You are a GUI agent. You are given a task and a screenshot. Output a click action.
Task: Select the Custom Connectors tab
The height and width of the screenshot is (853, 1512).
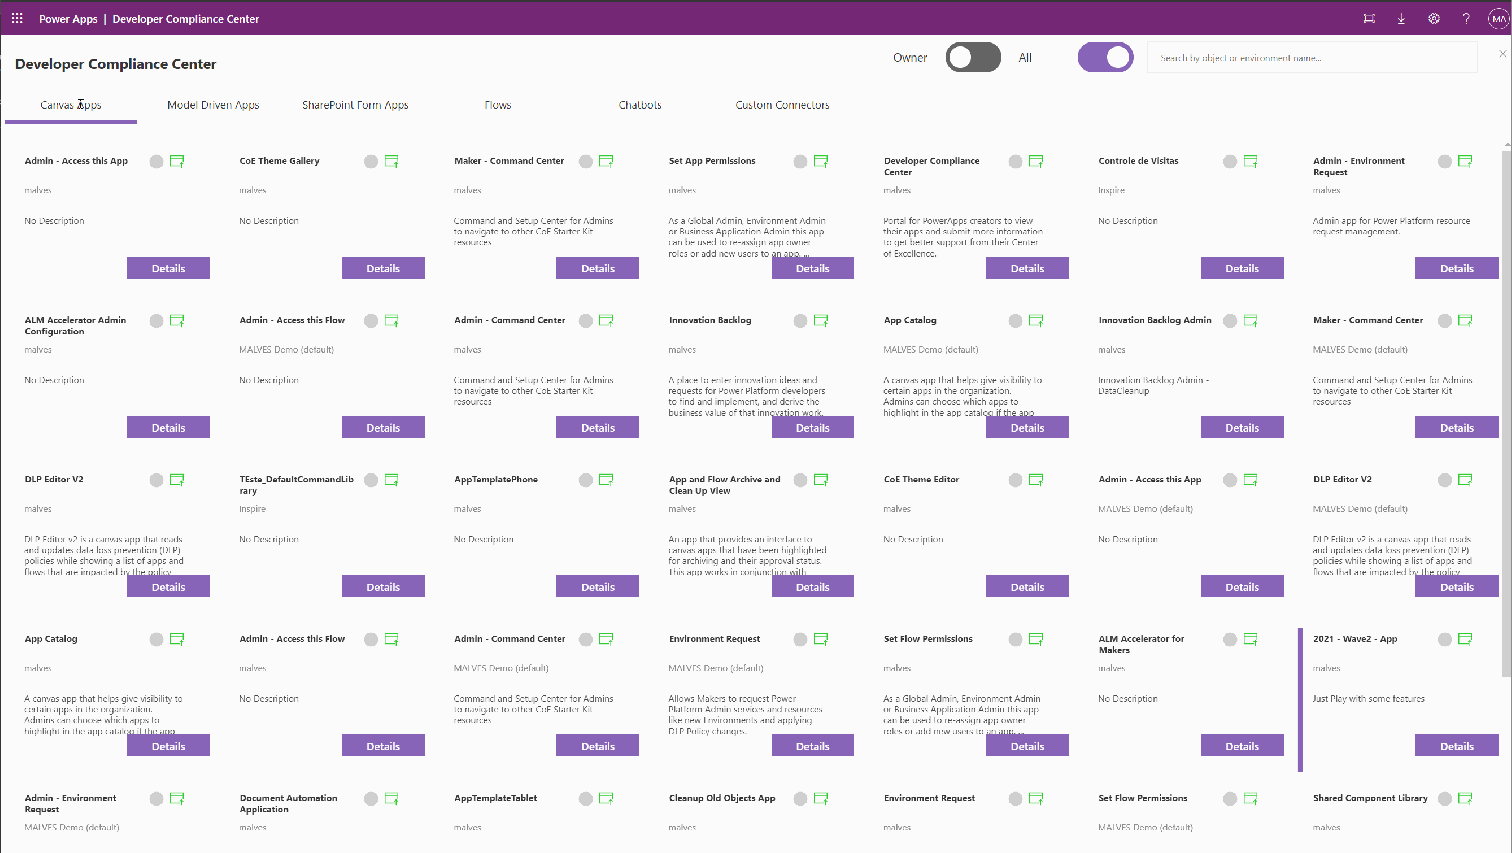pyautogui.click(x=782, y=105)
